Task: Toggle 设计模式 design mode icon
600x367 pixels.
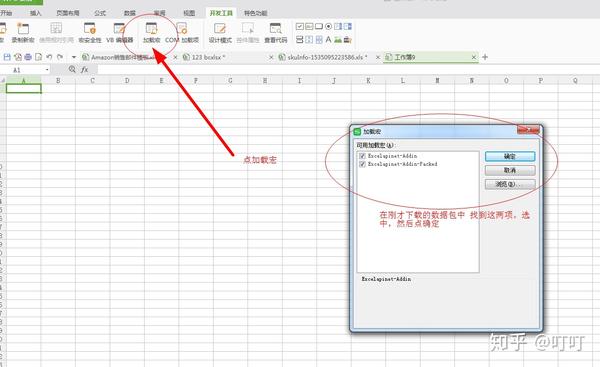Action: coord(220,33)
